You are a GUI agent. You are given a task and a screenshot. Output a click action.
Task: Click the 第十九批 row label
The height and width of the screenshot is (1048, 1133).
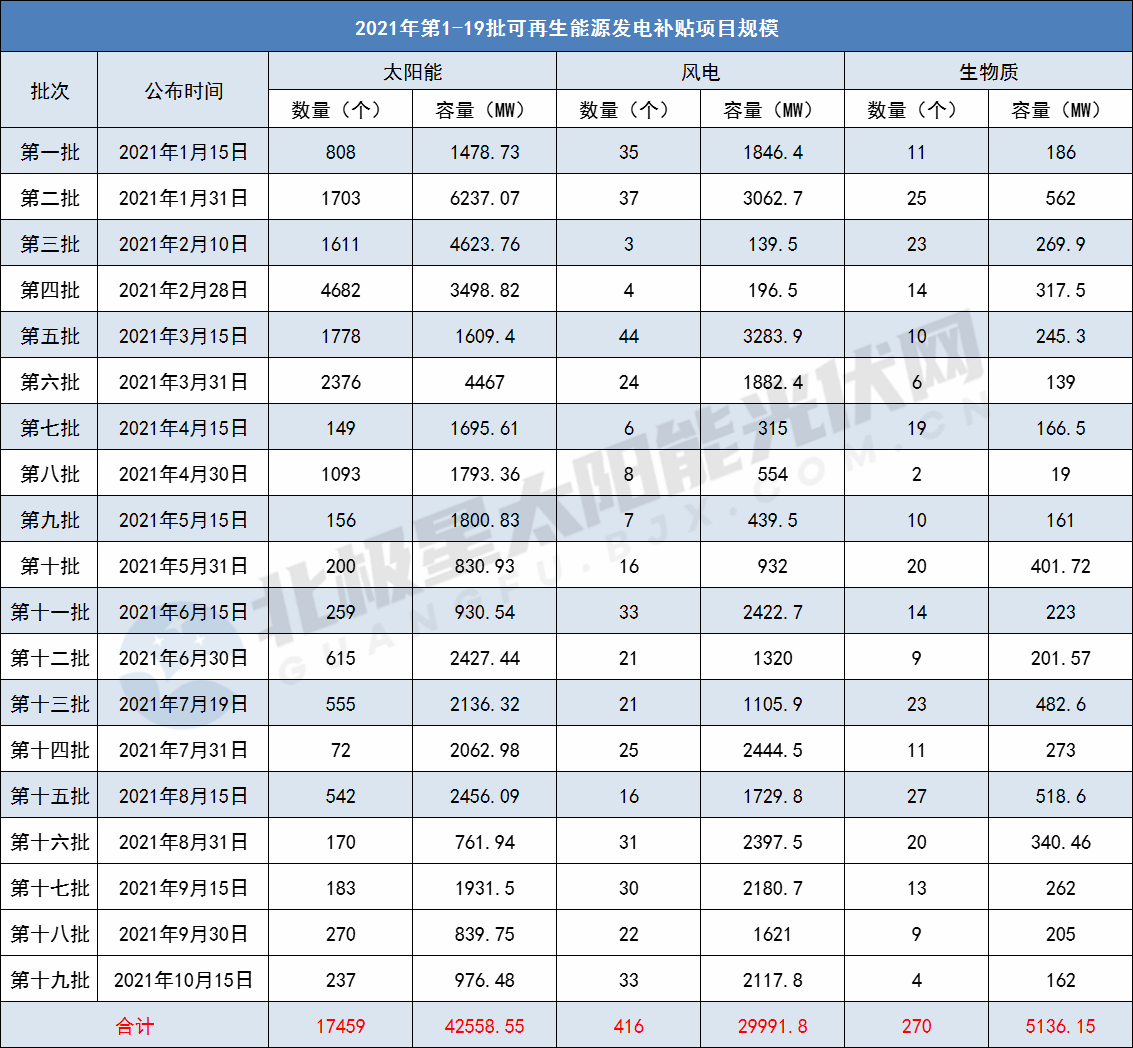click(50, 980)
